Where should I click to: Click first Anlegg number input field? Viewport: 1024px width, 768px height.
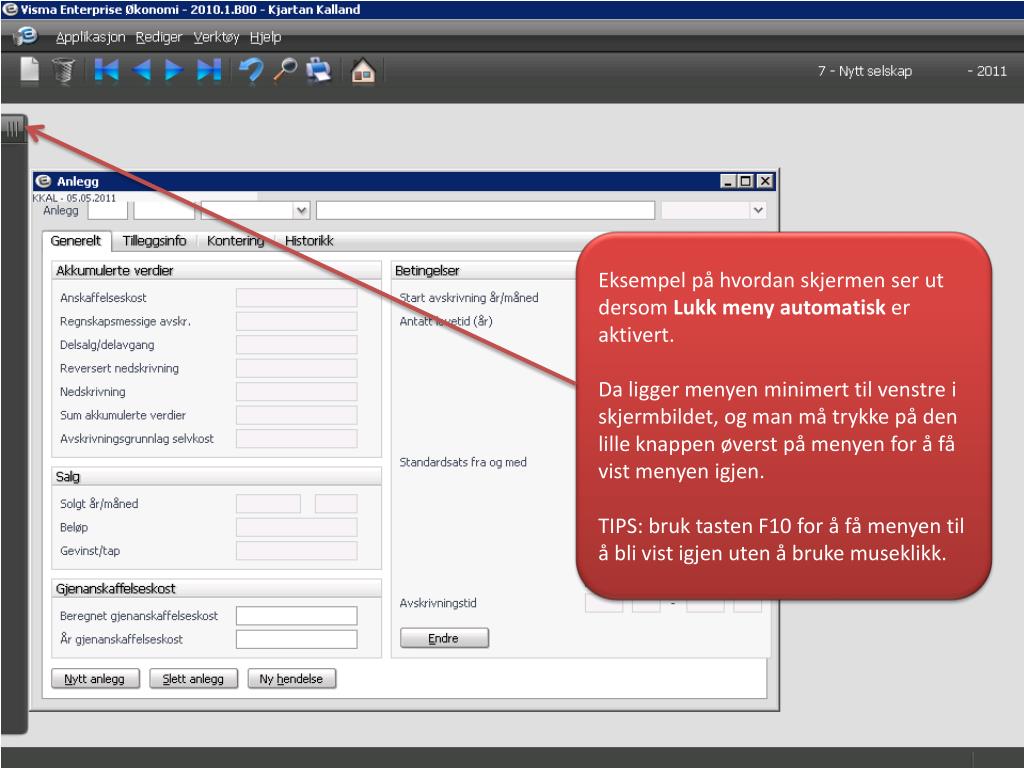click(x=108, y=210)
